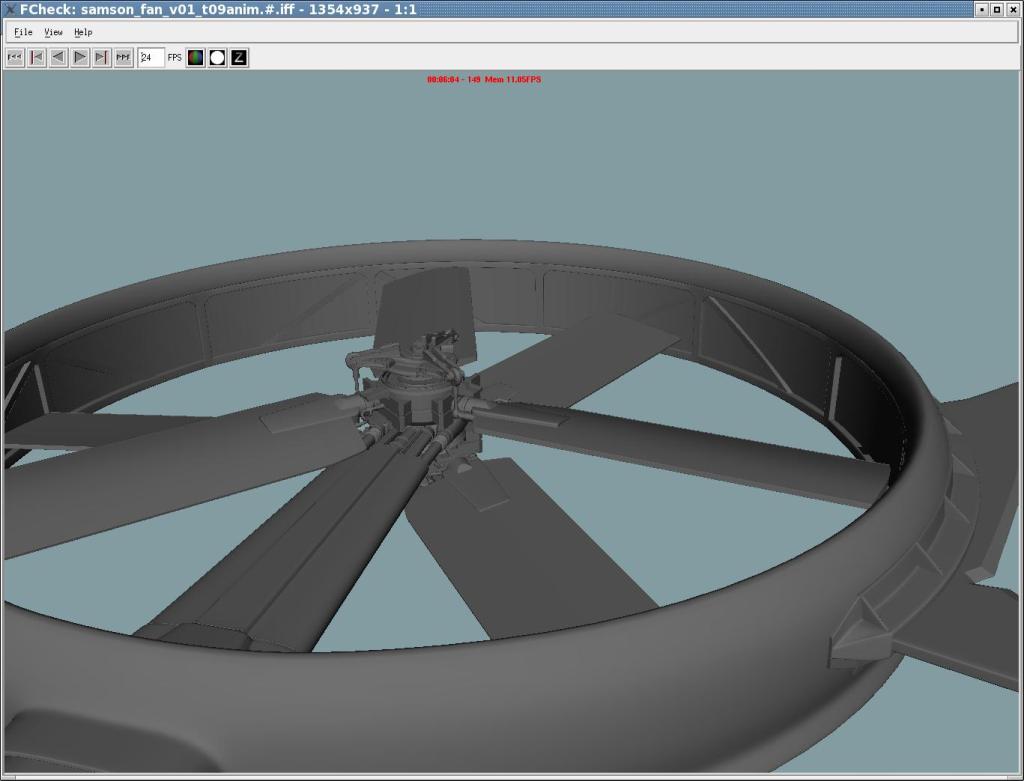Step back one frame
Image resolution: width=1024 pixels, height=781 pixels.
pos(37,58)
